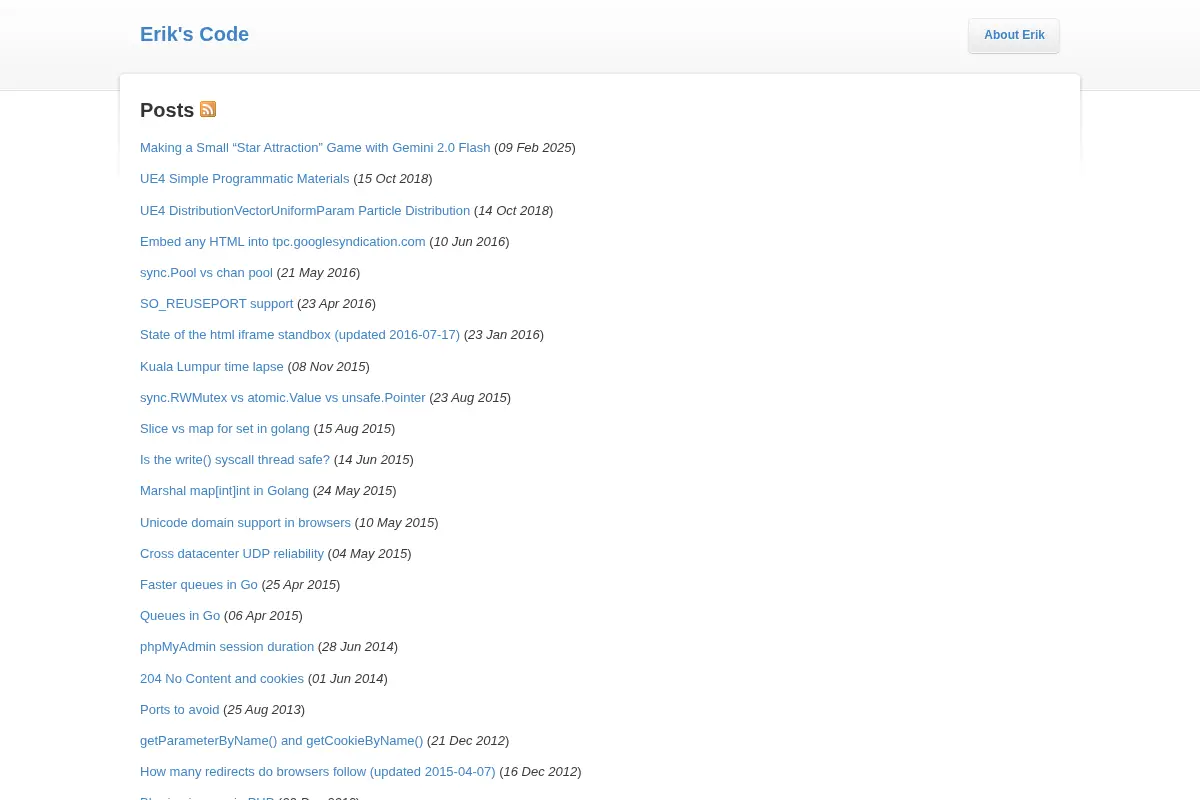
Task: Open Unicode domain support in browsers post
Action: coord(245,522)
